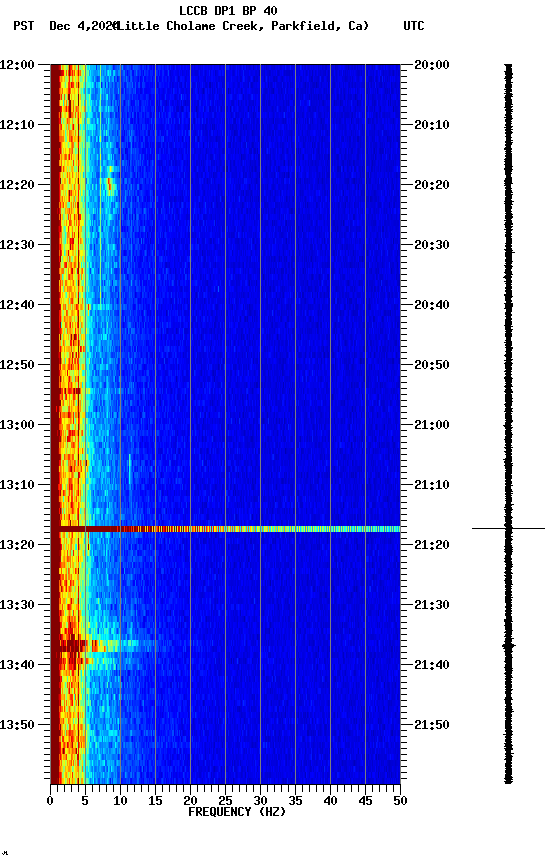Image resolution: width=552 pixels, height=864 pixels.
Task: Click the 20:40 UTC time label
Action: point(432,305)
